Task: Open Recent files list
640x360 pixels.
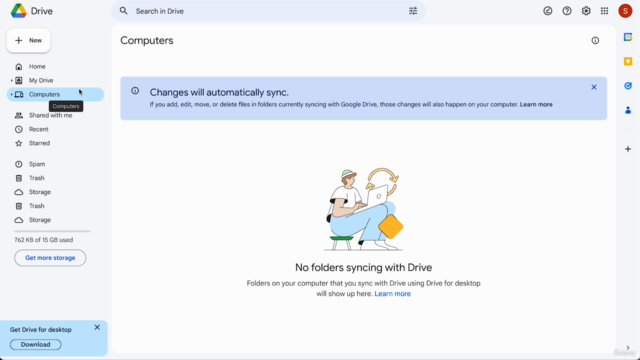Action: pos(38,129)
